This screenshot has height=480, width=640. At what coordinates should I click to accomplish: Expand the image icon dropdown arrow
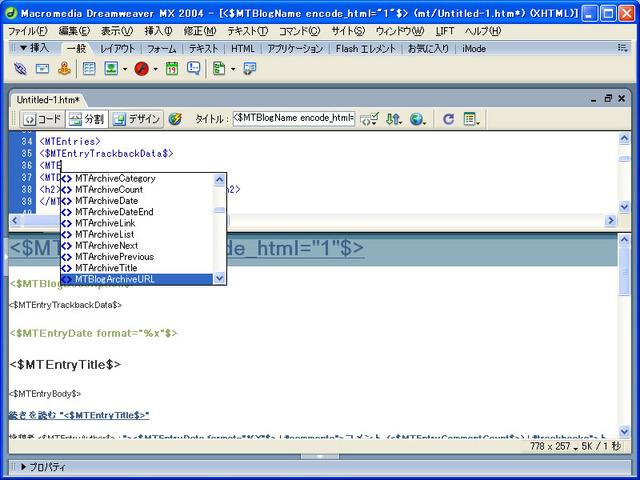pyautogui.click(x=125, y=69)
